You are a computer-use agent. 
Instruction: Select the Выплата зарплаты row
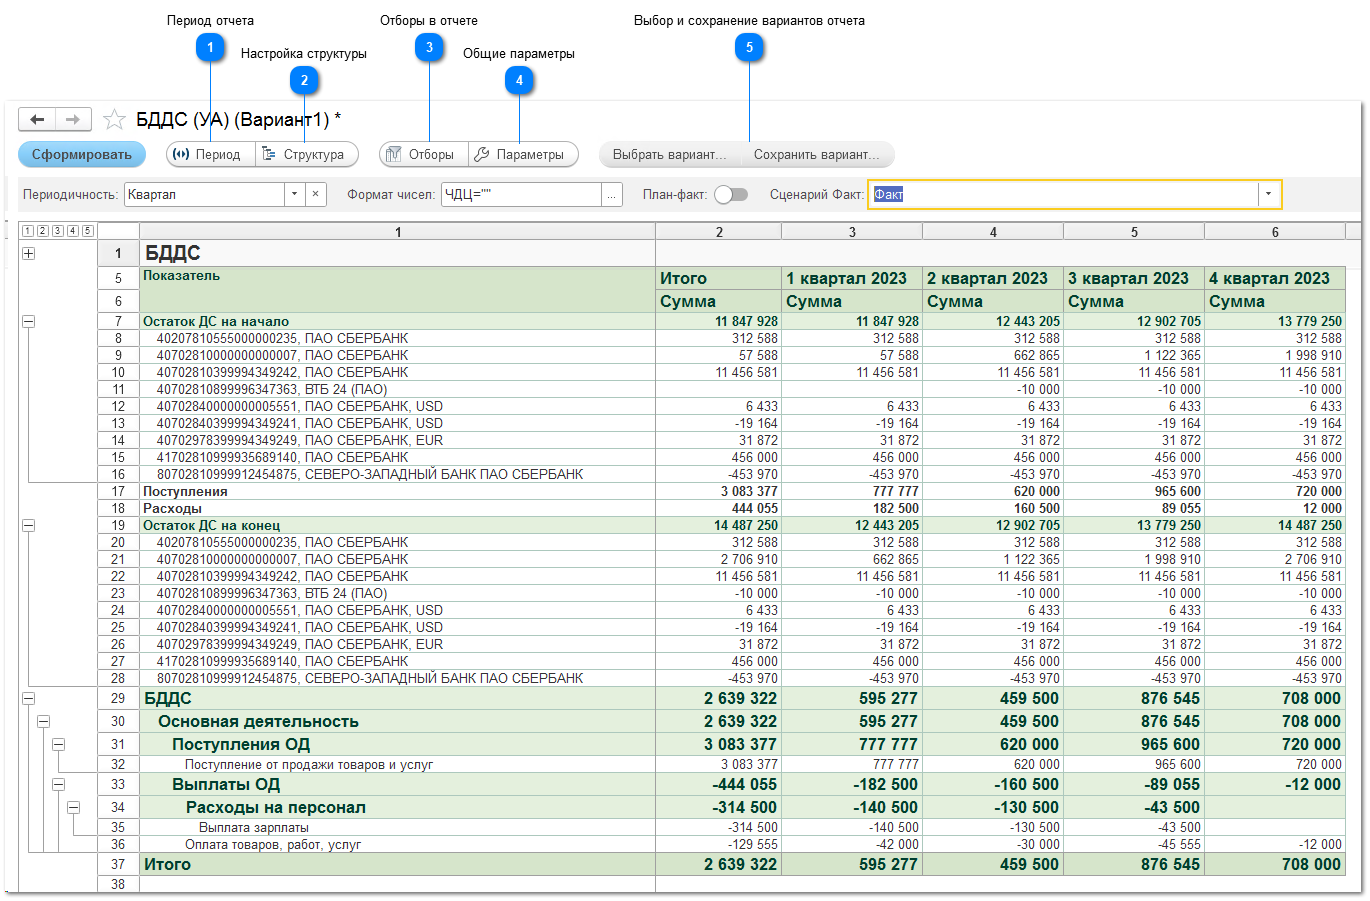pyautogui.click(x=397, y=827)
